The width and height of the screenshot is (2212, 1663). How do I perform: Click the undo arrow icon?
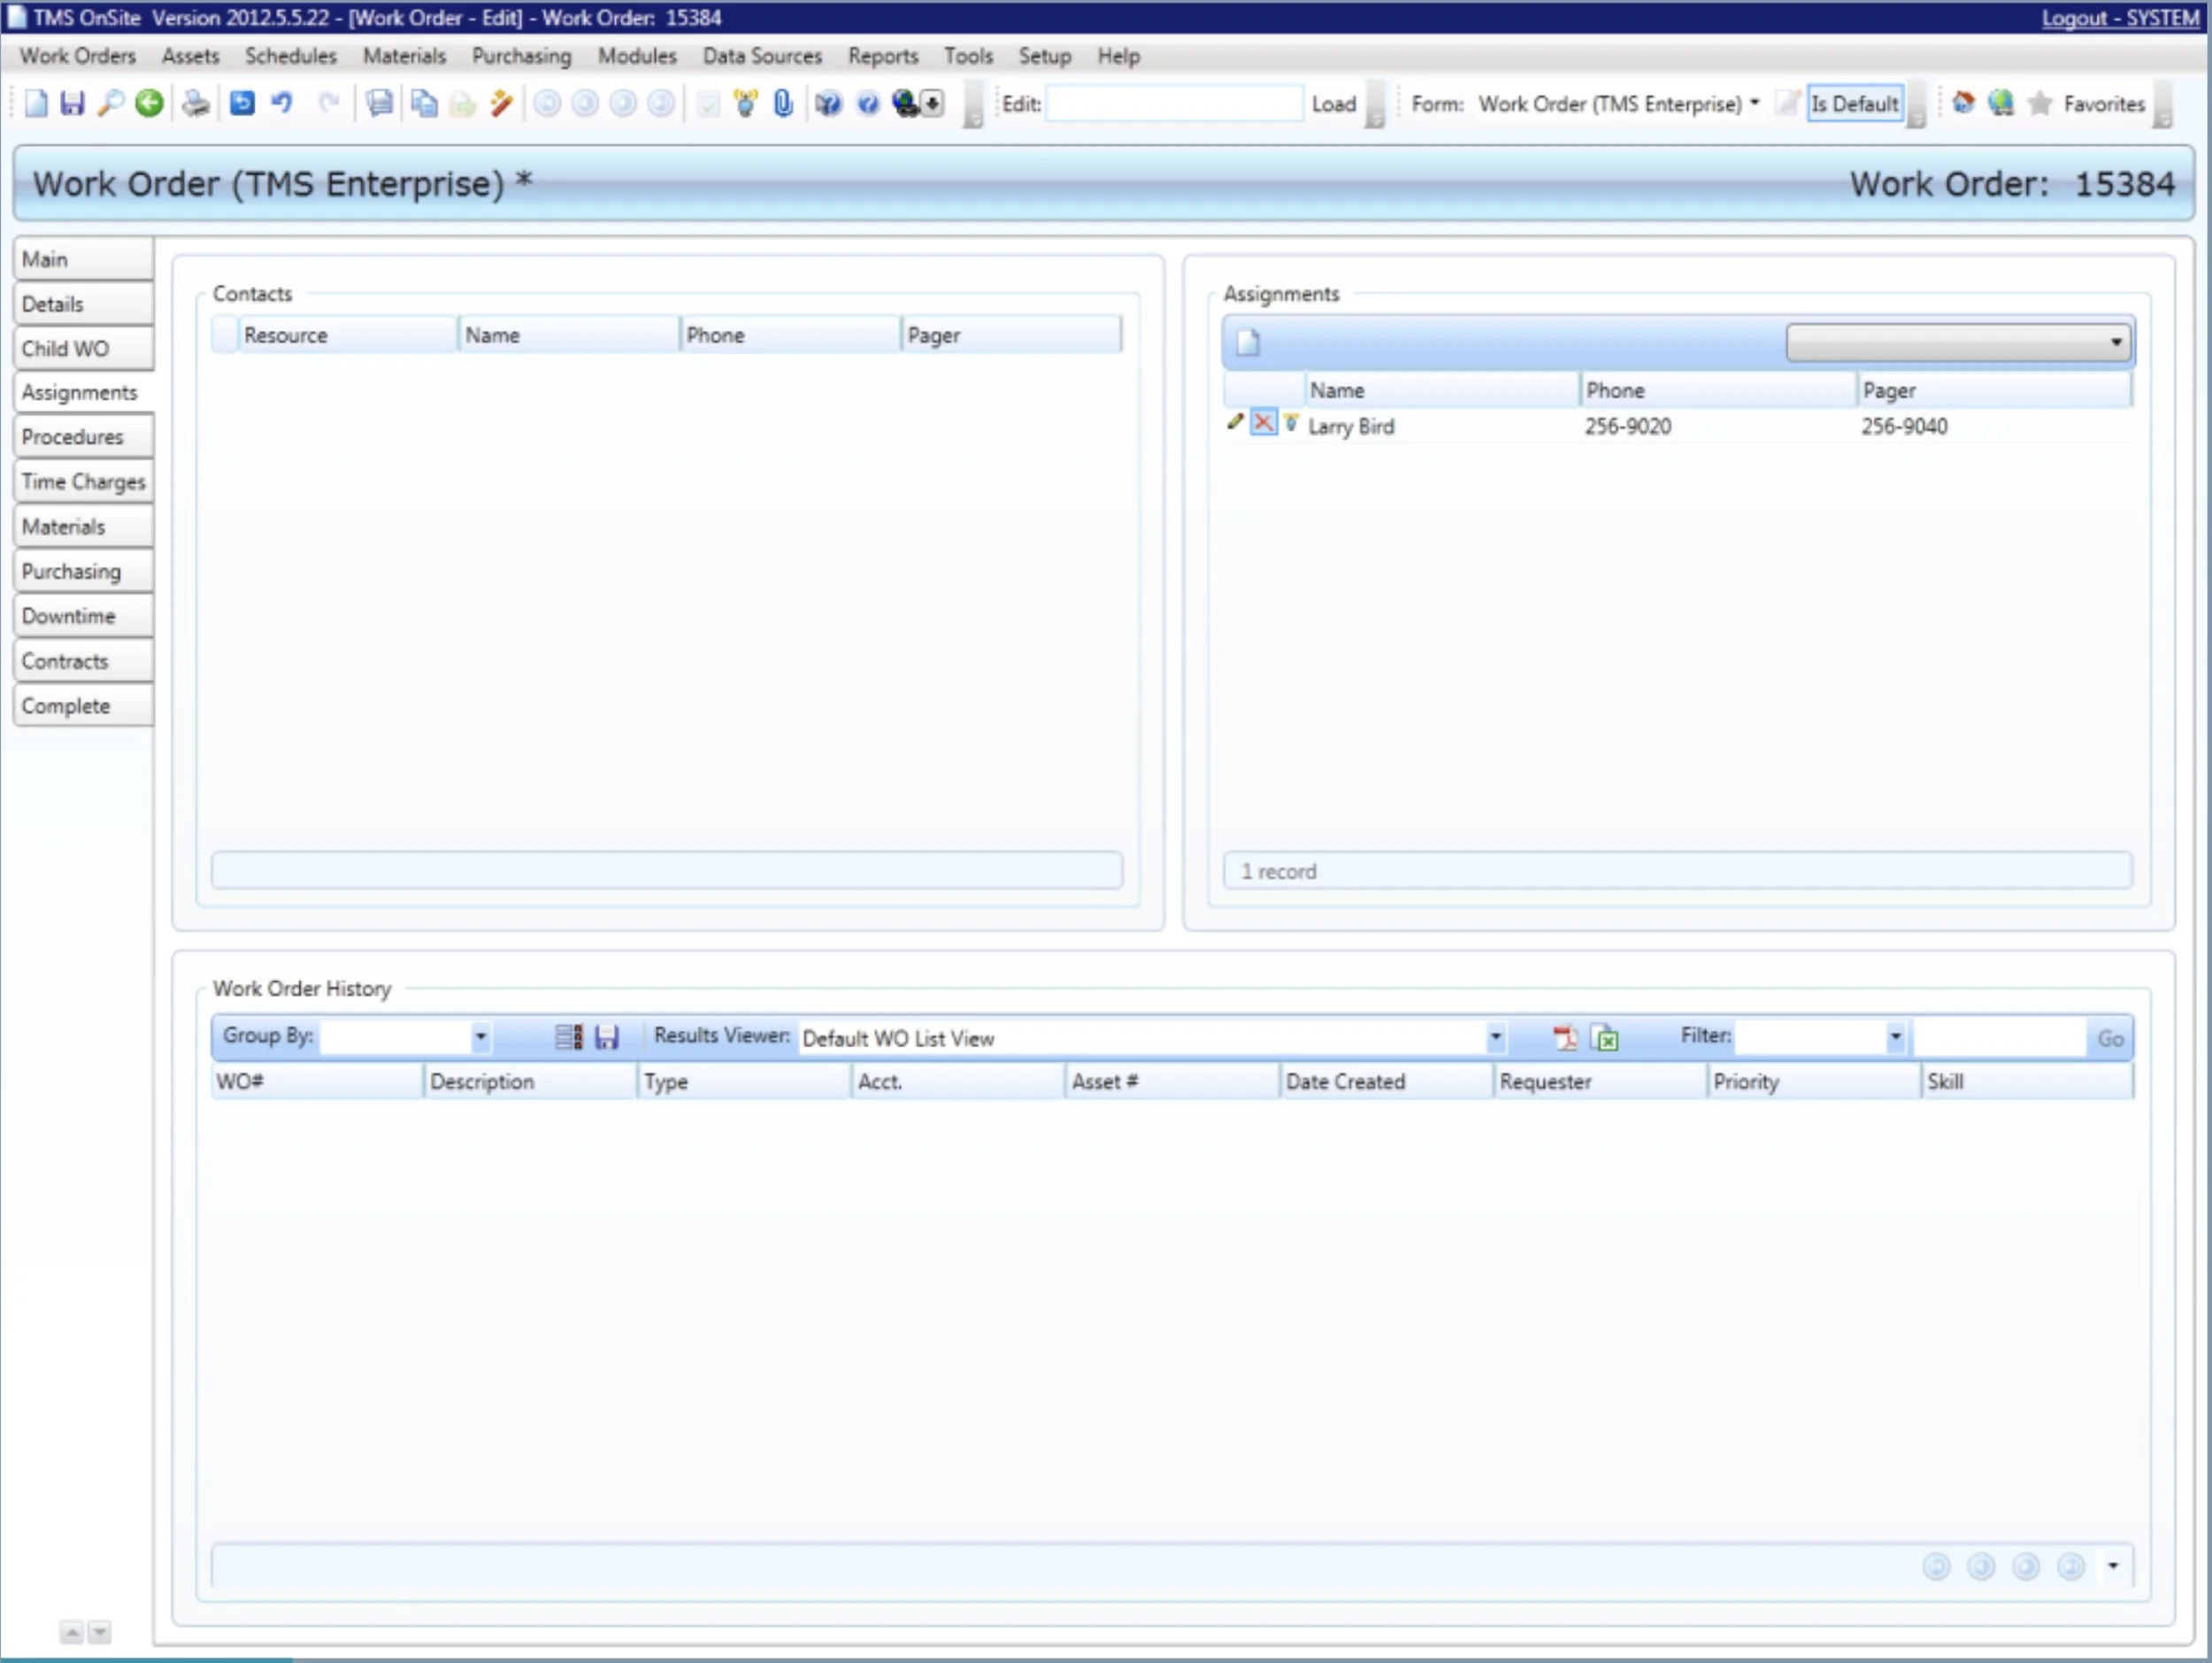pos(282,103)
